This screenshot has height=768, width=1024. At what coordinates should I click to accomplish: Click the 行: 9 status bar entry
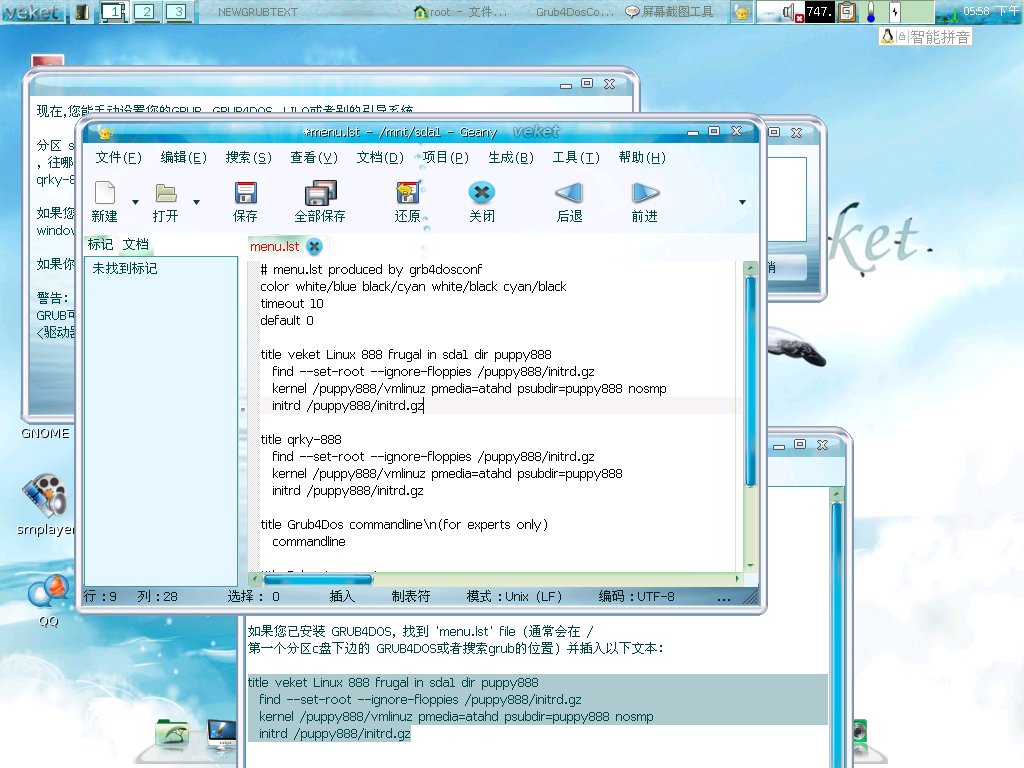click(x=100, y=596)
